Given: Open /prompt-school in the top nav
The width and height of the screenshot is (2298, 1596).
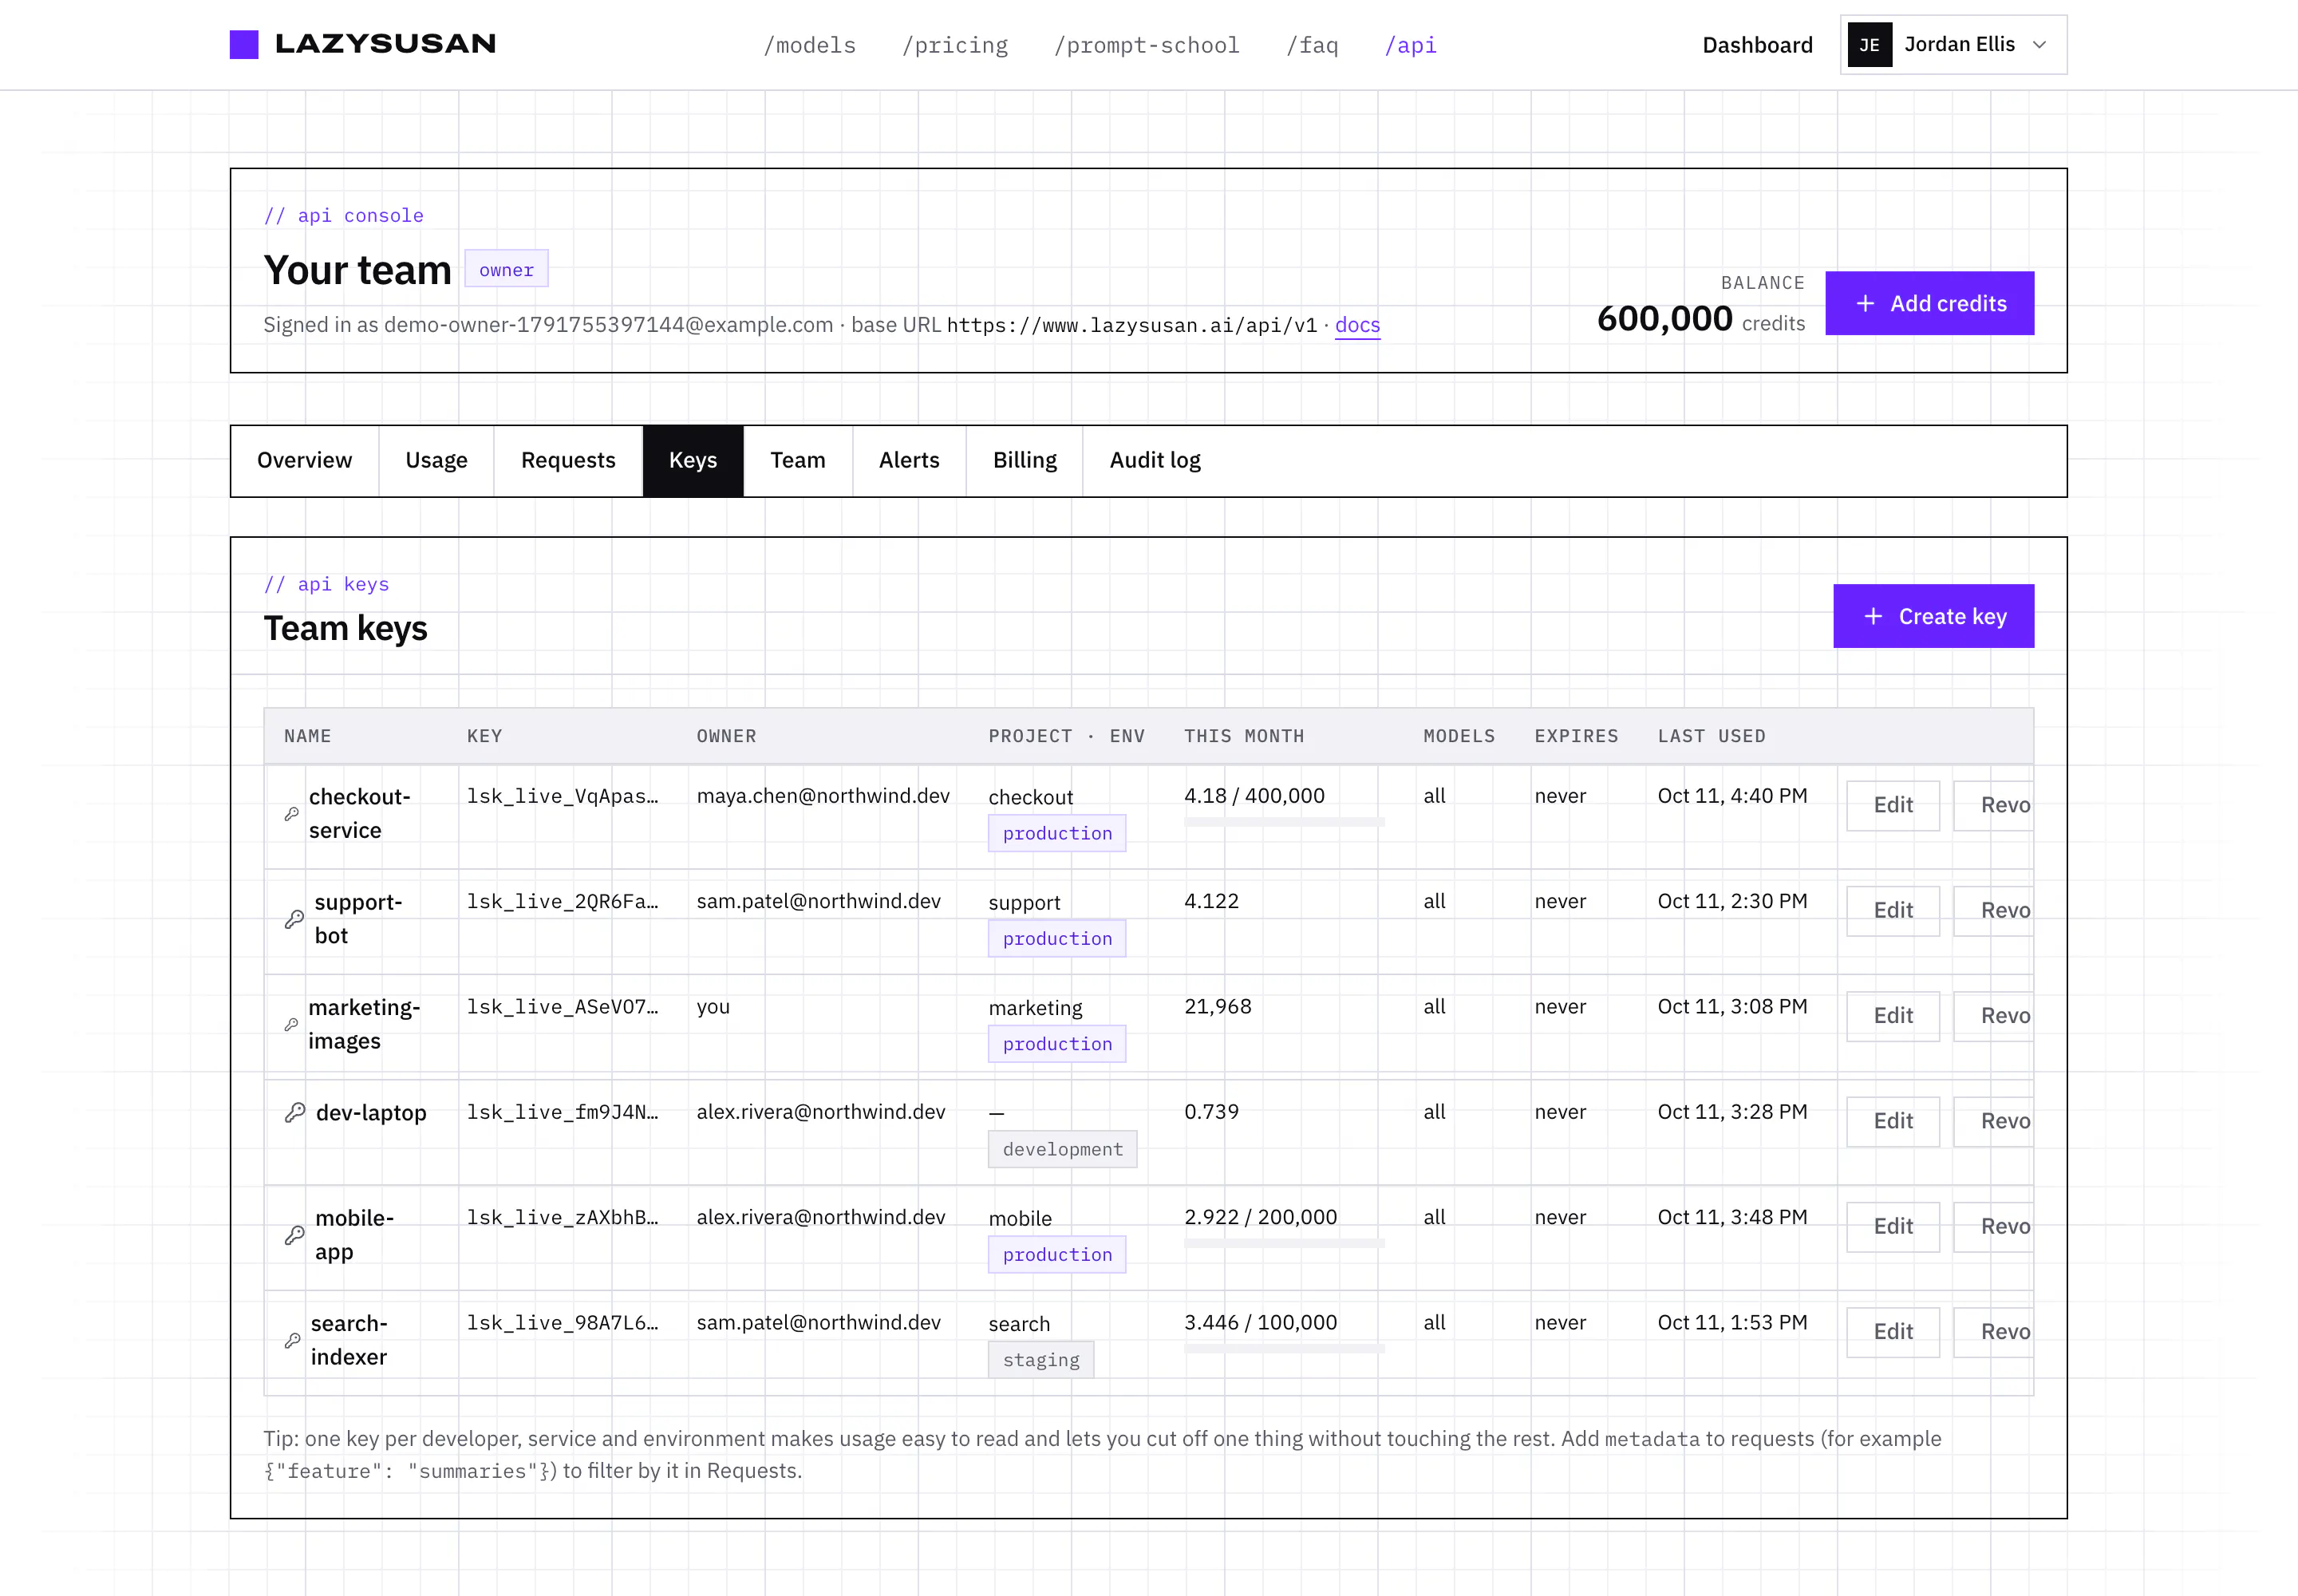Looking at the screenshot, I should tap(1147, 45).
